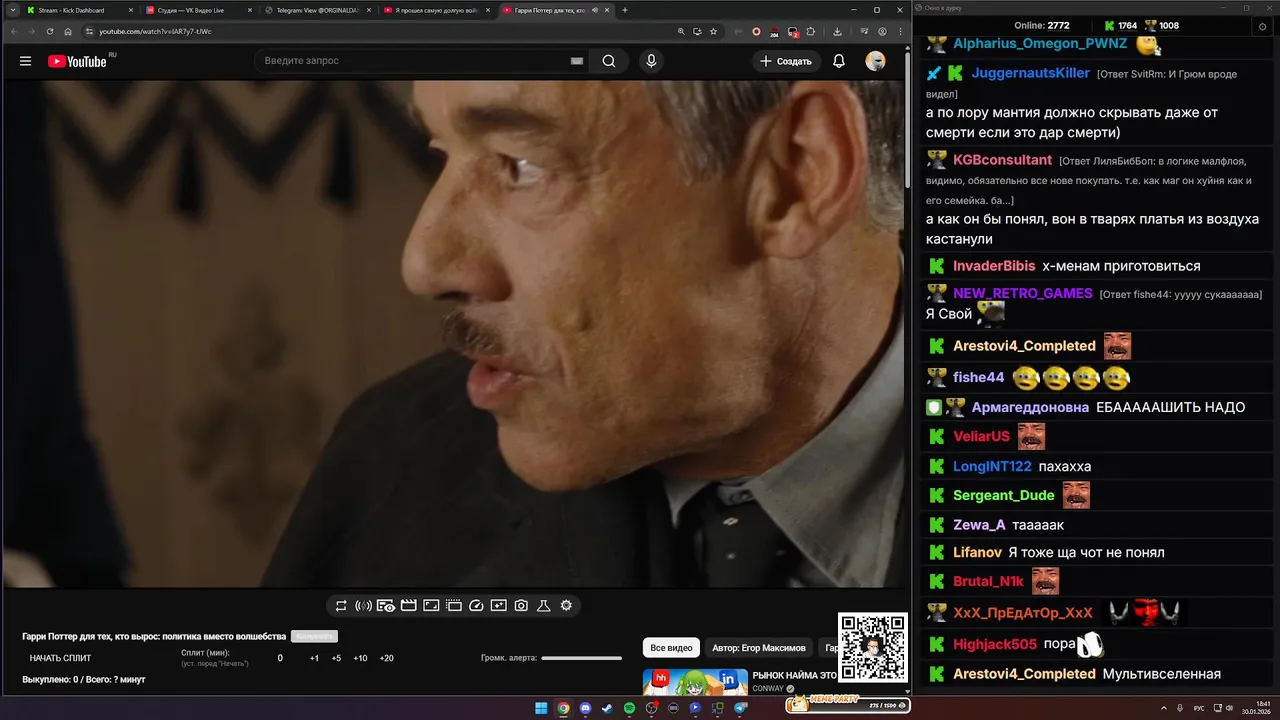Click the KGBconsultant username in chat
The width and height of the screenshot is (1280, 720).
(1002, 160)
